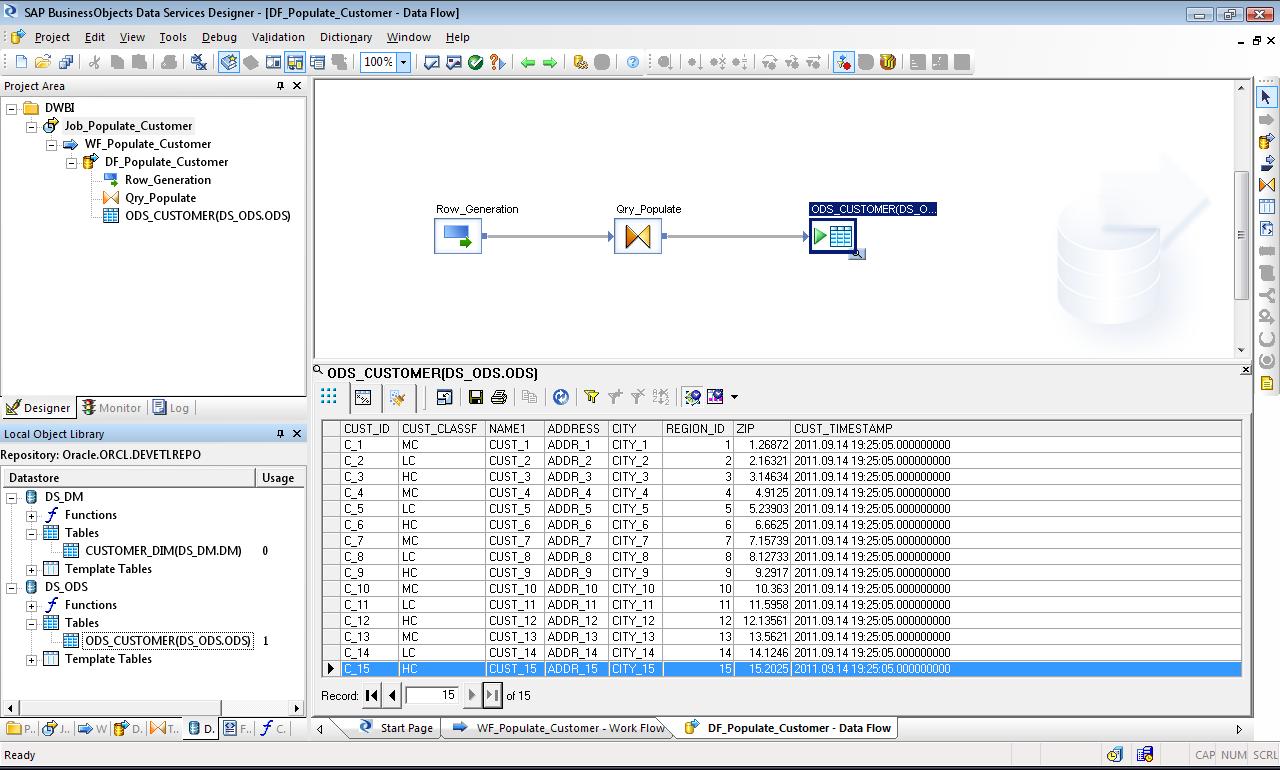Expand Functions under DS_DM
Viewport: 1280px width, 770px height.
pos(32,515)
